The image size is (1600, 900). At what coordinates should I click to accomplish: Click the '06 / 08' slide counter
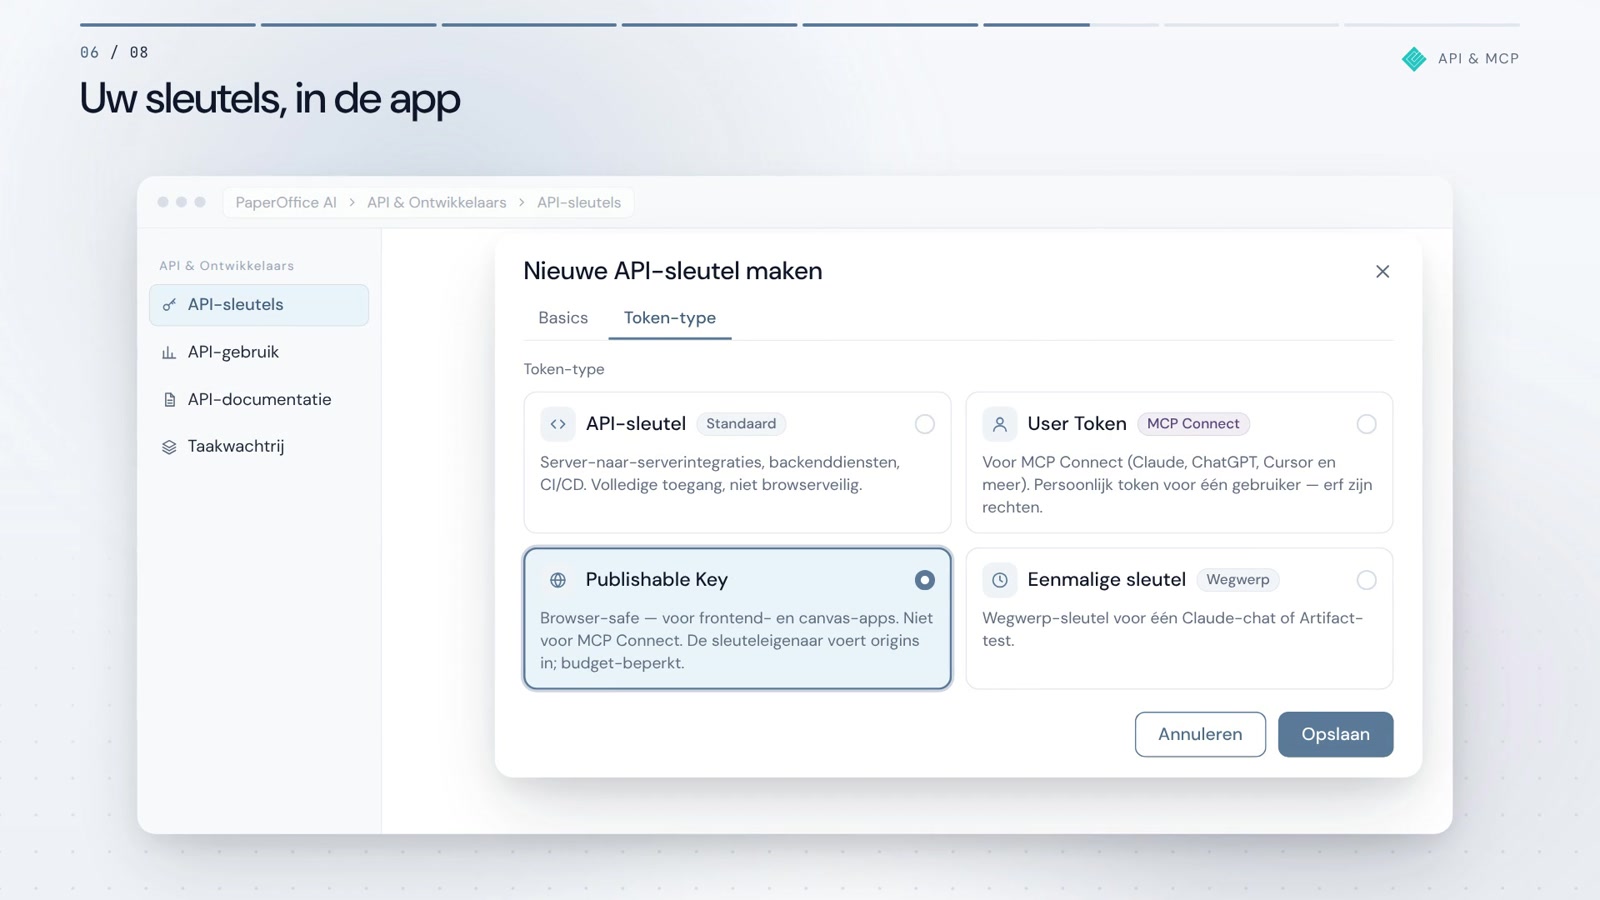[x=114, y=52]
